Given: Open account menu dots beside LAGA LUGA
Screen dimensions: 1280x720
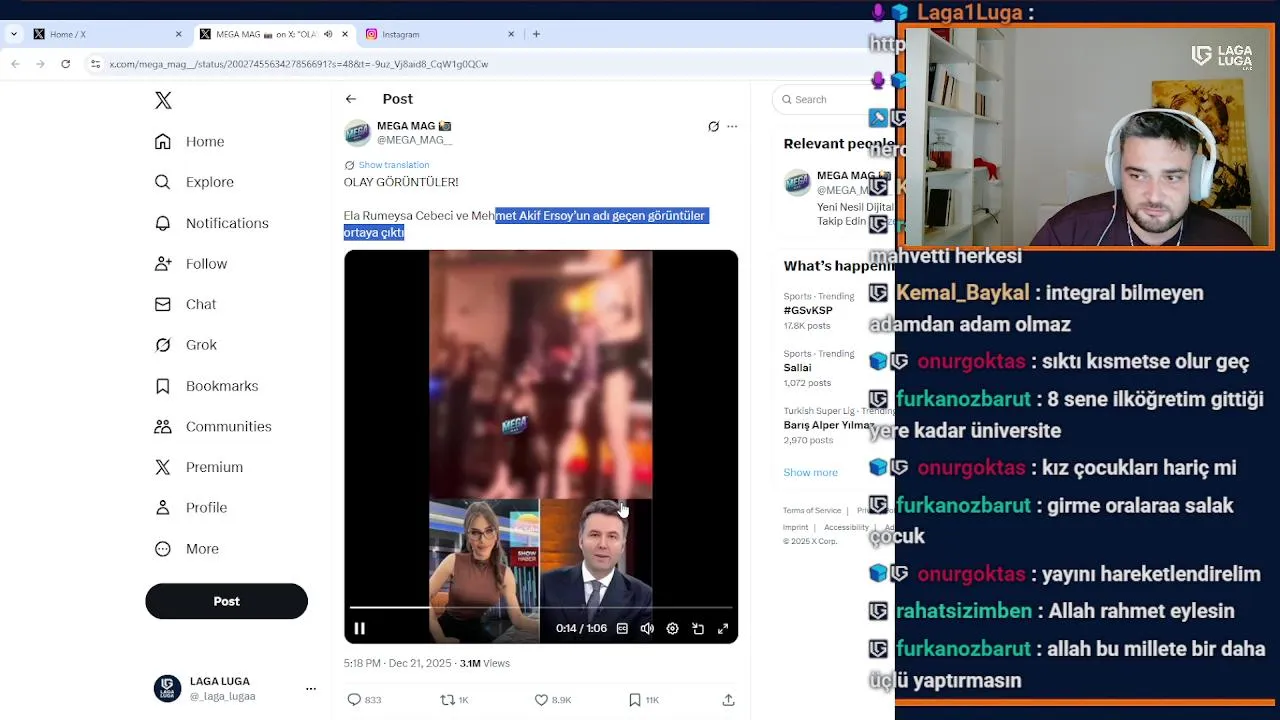Looking at the screenshot, I should click(311, 689).
